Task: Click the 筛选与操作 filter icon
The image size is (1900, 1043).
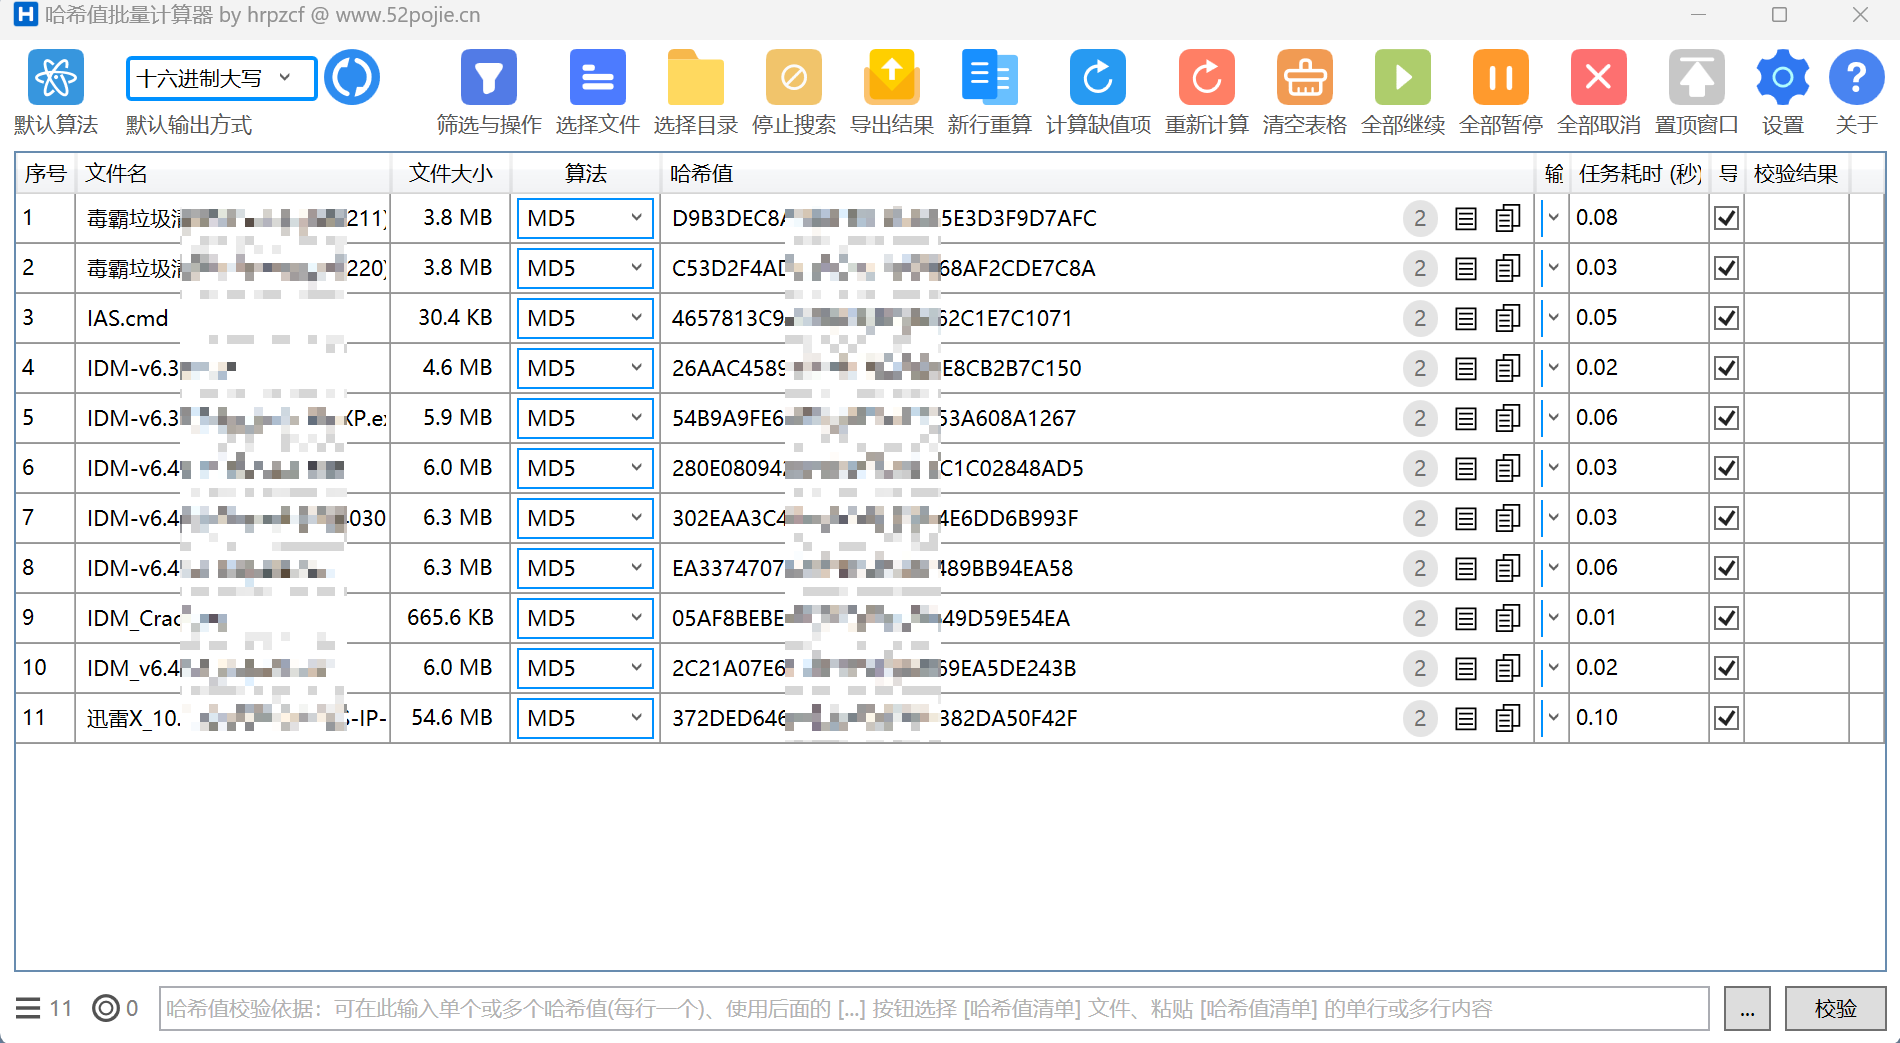Action: tap(488, 78)
